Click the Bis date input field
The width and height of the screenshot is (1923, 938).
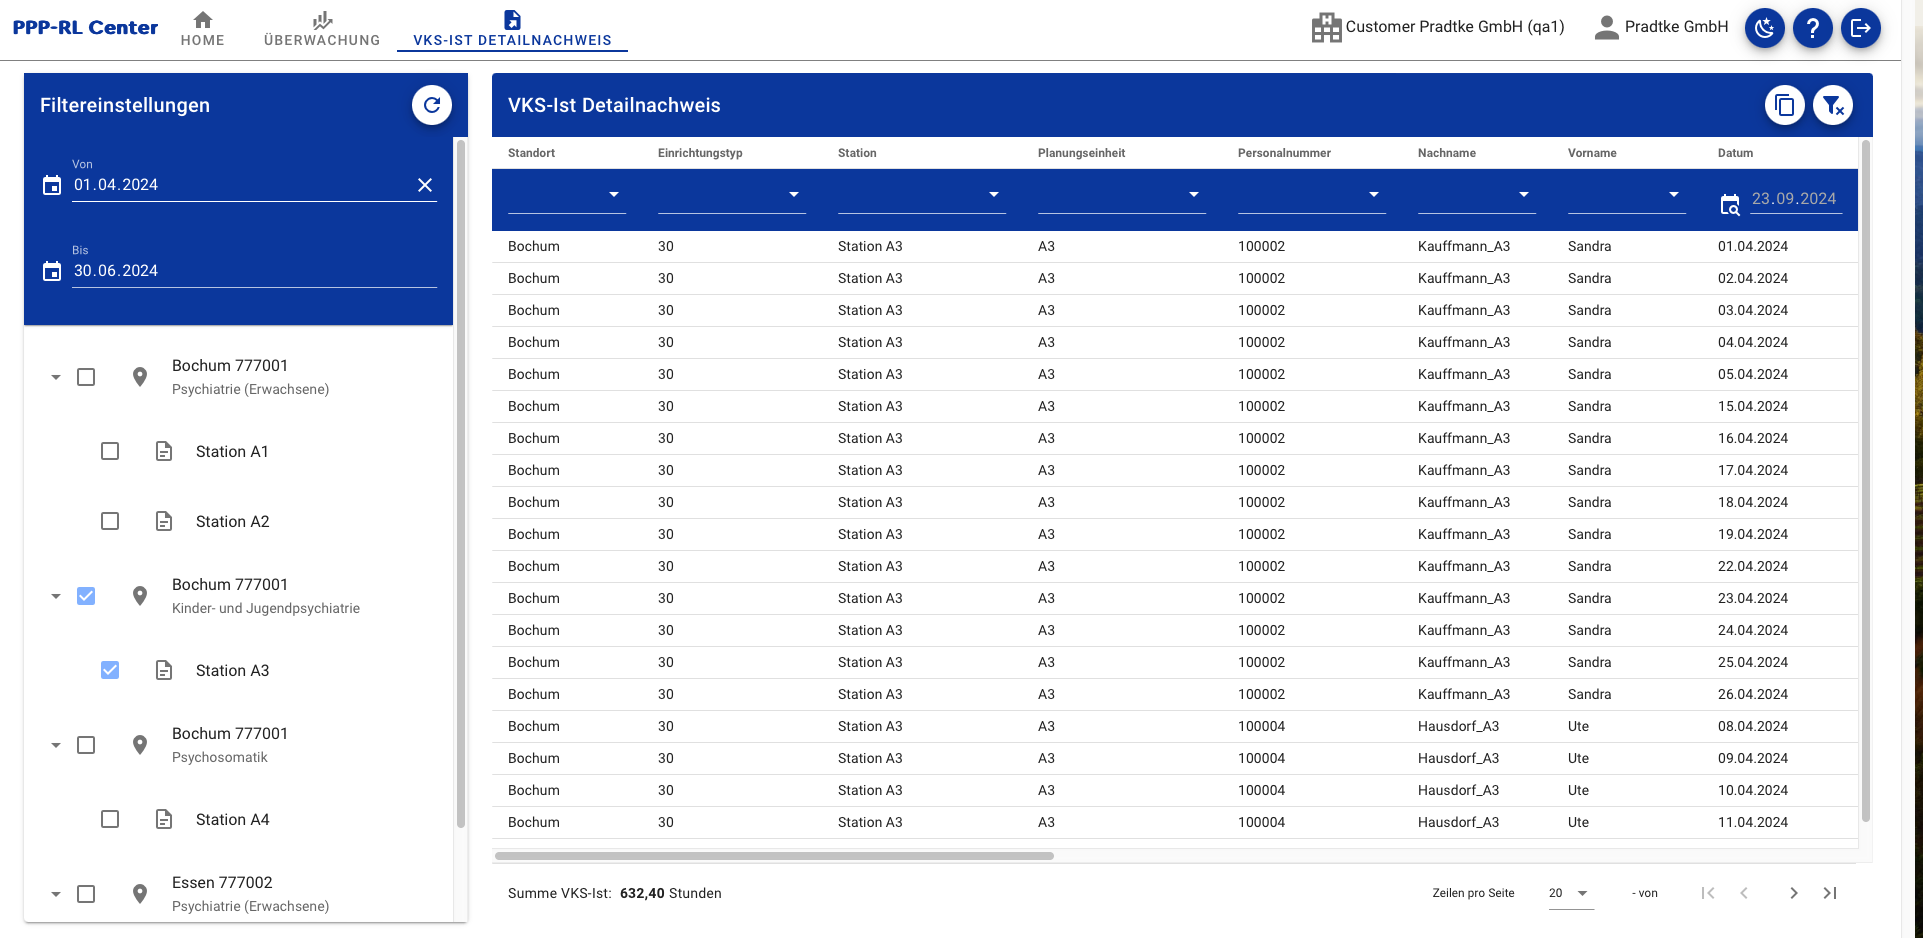(254, 271)
